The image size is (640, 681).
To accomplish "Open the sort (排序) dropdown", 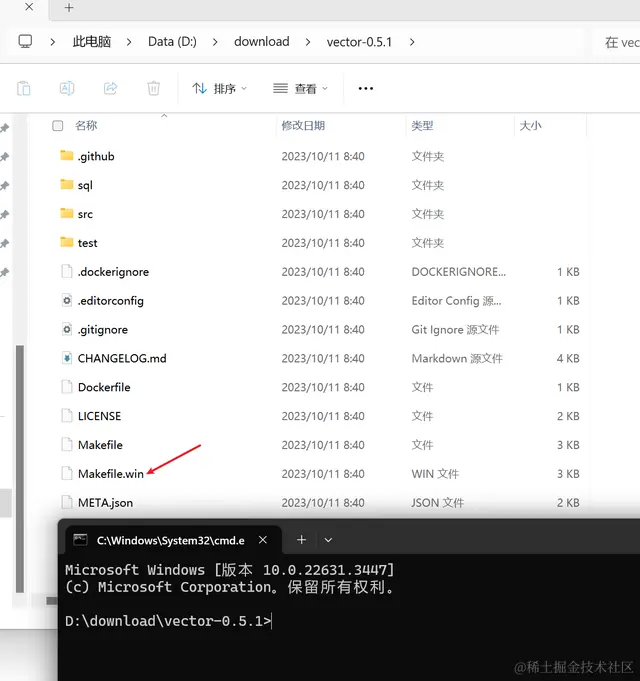I will [x=219, y=89].
